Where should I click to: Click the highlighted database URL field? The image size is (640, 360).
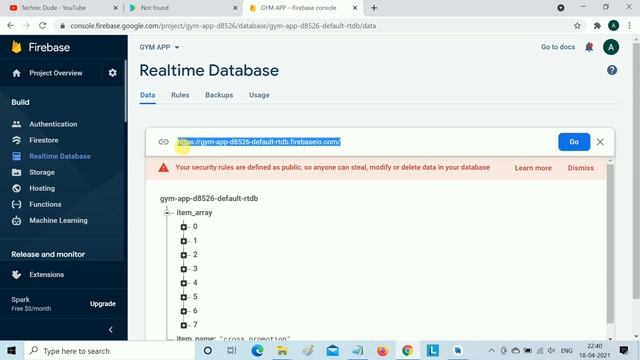[259, 142]
